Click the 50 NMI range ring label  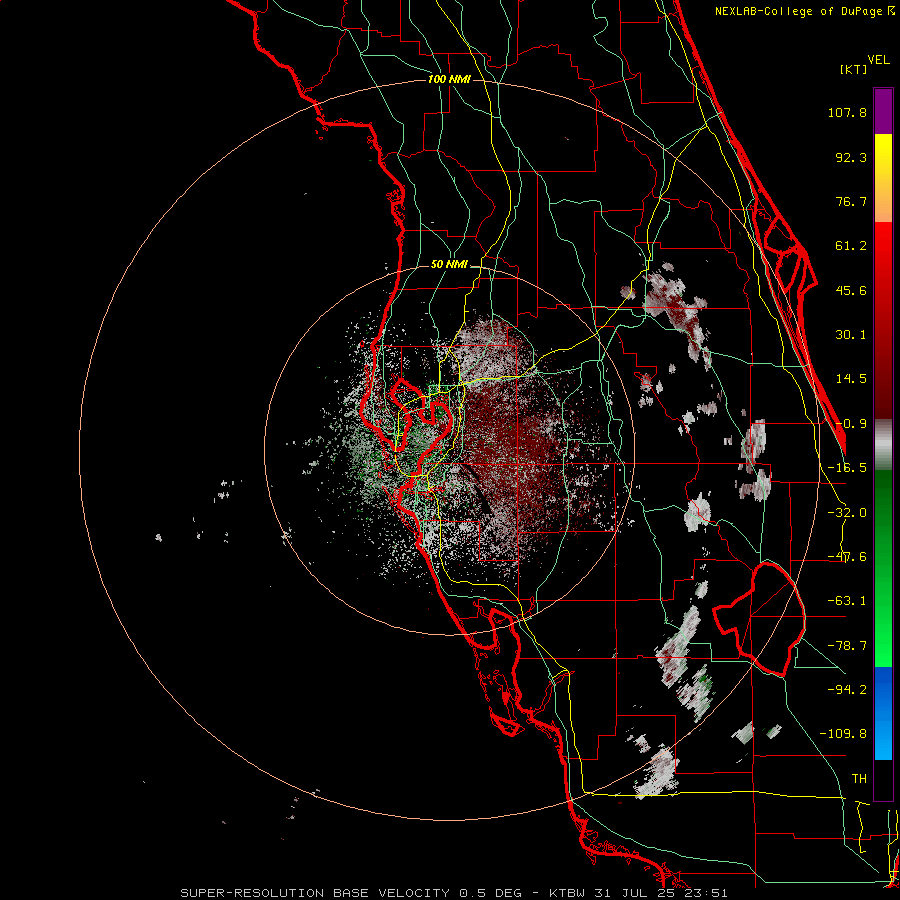(x=449, y=265)
